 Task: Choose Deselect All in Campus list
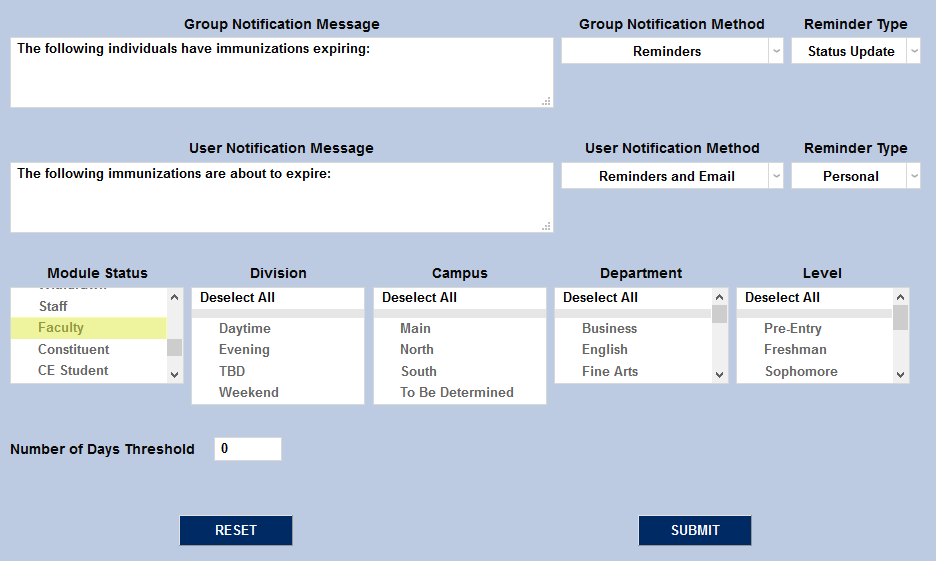pos(460,298)
